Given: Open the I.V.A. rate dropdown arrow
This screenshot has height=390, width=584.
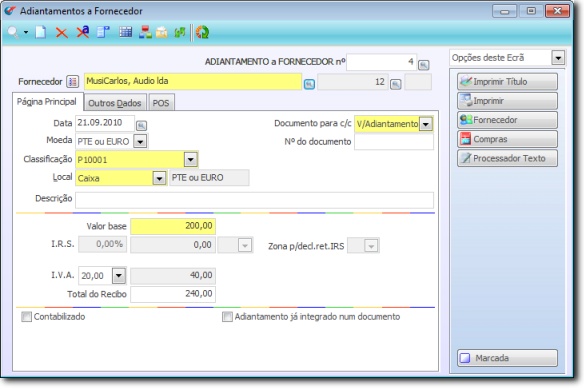Looking at the screenshot, I should click(x=119, y=276).
